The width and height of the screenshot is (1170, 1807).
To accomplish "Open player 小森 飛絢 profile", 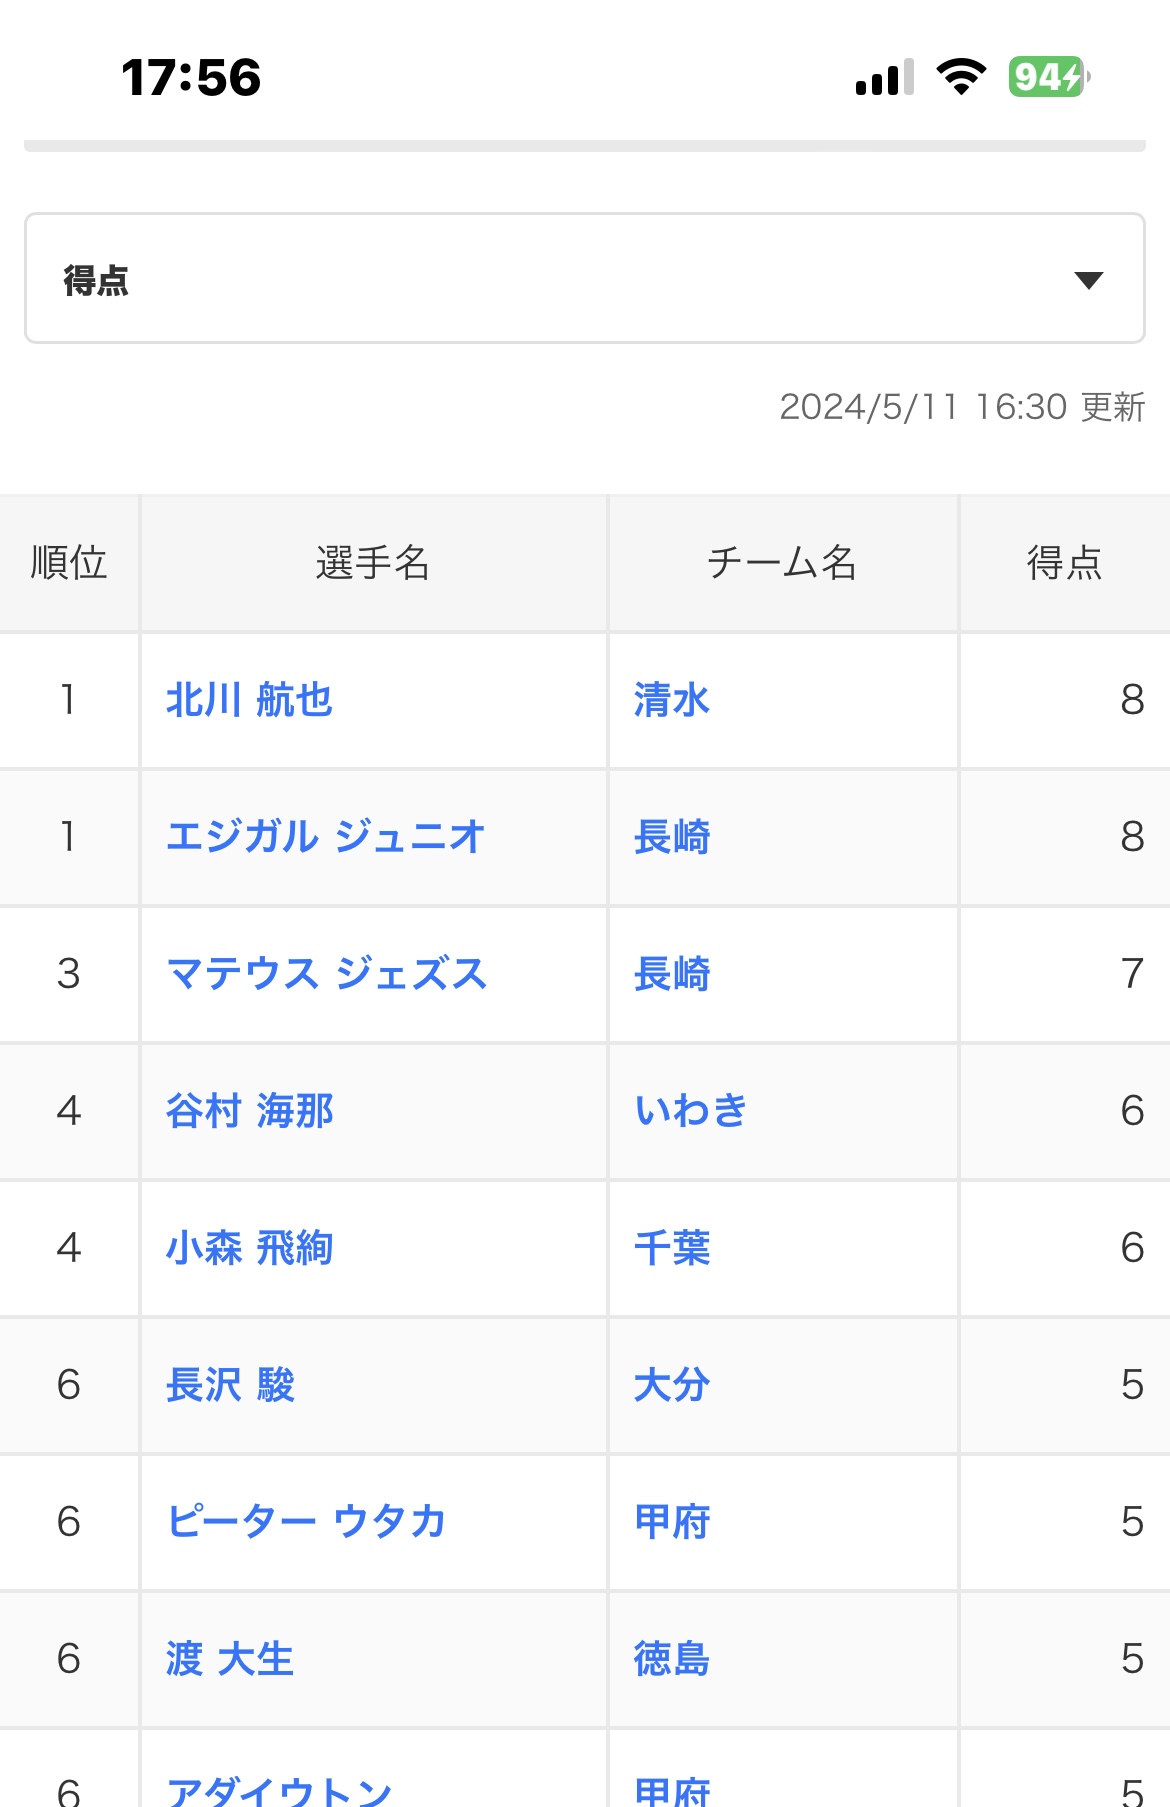I will (x=249, y=1248).
